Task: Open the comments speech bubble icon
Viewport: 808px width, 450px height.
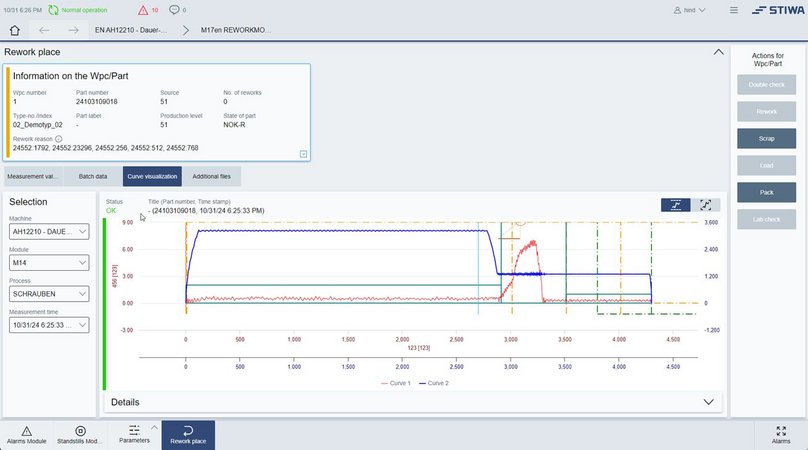Action: point(173,10)
